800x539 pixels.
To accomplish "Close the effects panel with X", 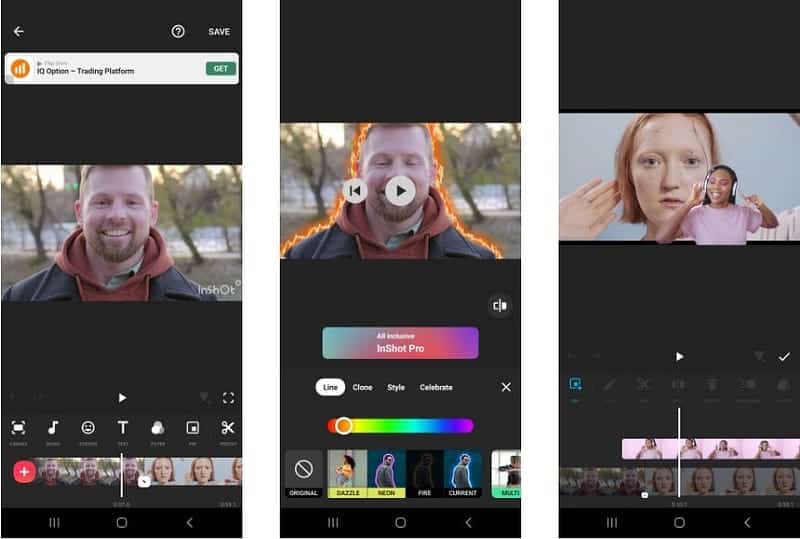I will pyautogui.click(x=506, y=387).
